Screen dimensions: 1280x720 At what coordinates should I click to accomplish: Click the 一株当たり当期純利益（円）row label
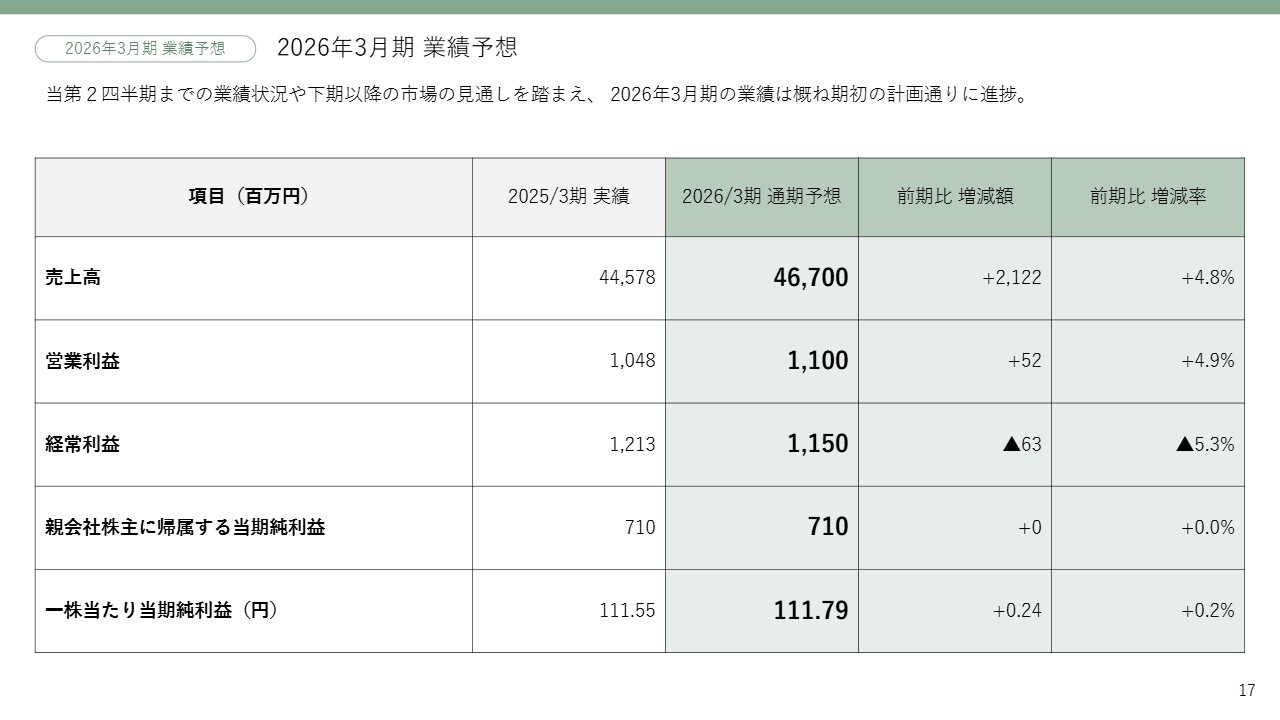tap(161, 610)
